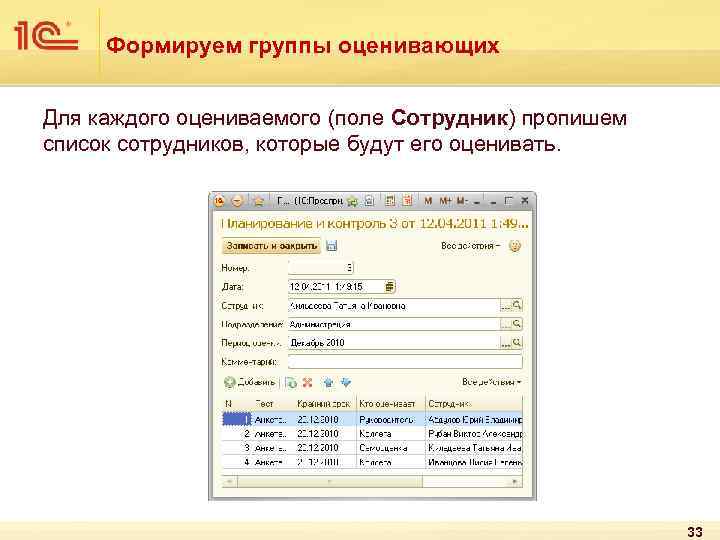The image size is (720, 540).
Task: Select Коллега cell in row 4
Action: 391,462
